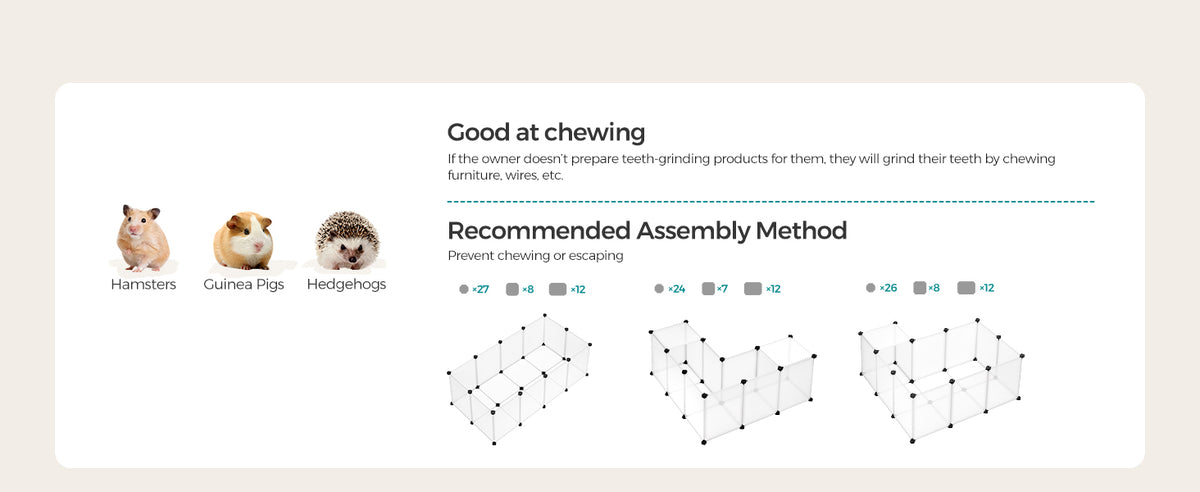Open the U-shaped playpen diagram

click(941, 380)
